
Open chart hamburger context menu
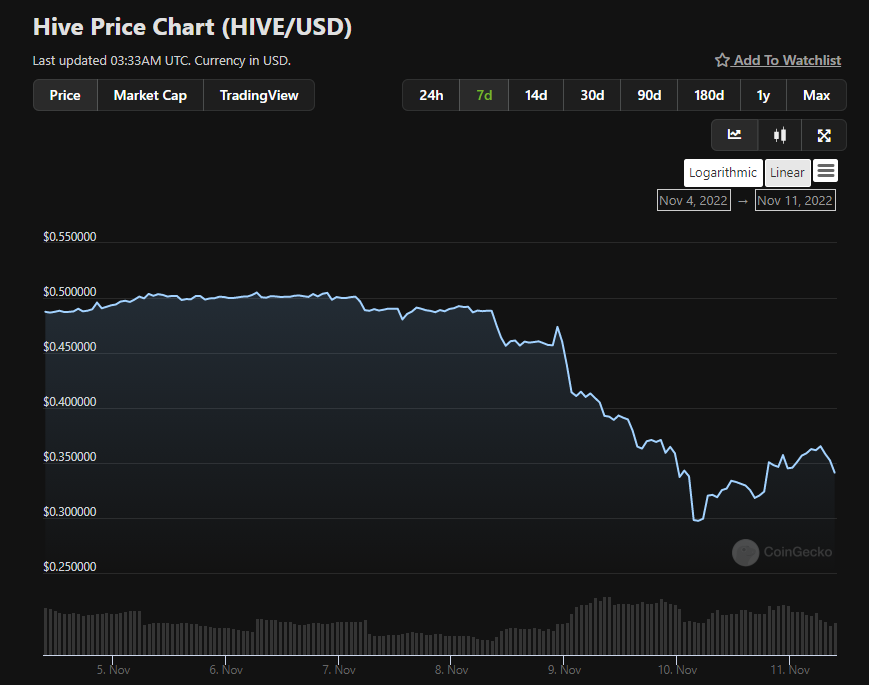pos(826,171)
